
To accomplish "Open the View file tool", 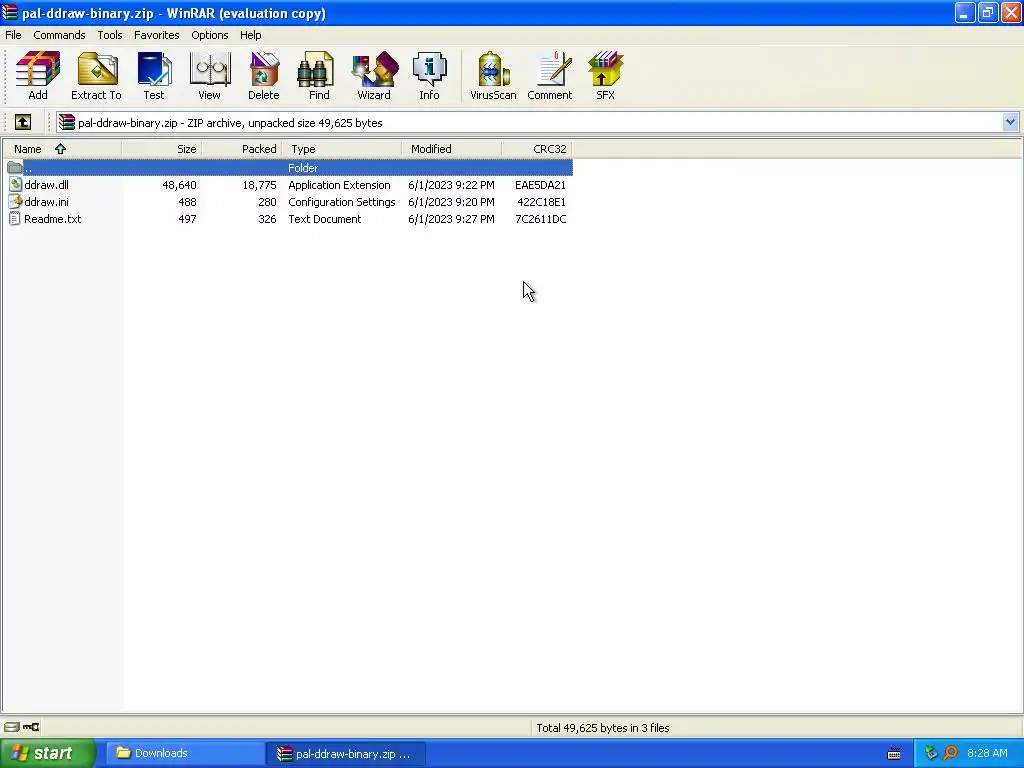I will click(x=210, y=76).
